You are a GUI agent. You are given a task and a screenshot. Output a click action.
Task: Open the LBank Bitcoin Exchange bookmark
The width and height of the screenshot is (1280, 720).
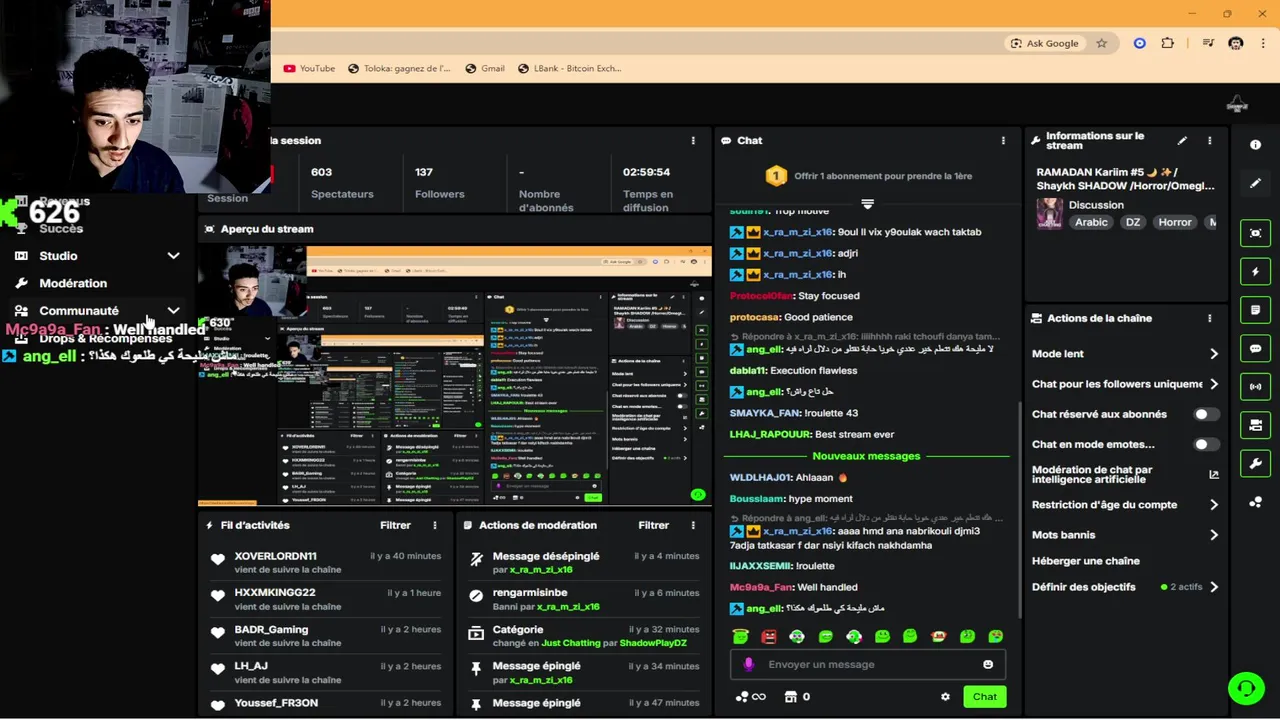570,68
